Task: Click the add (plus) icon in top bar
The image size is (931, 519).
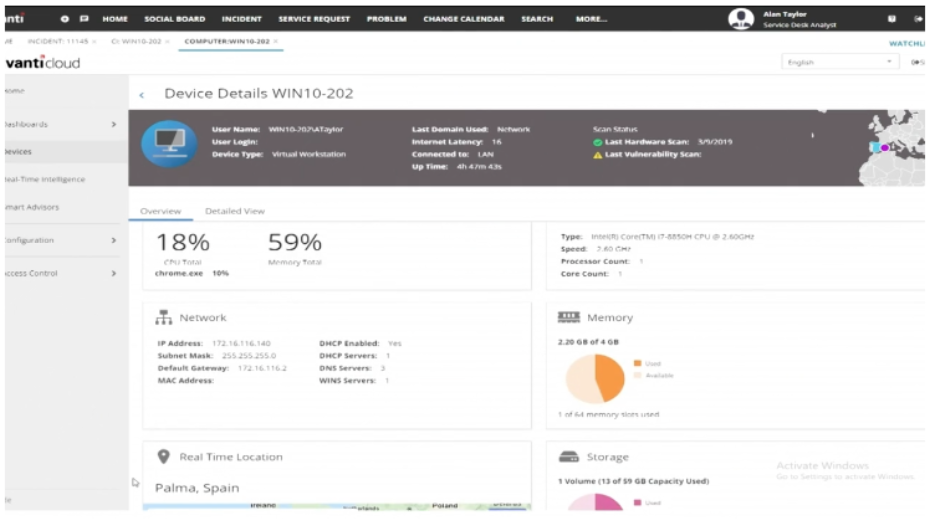Action: 64,19
